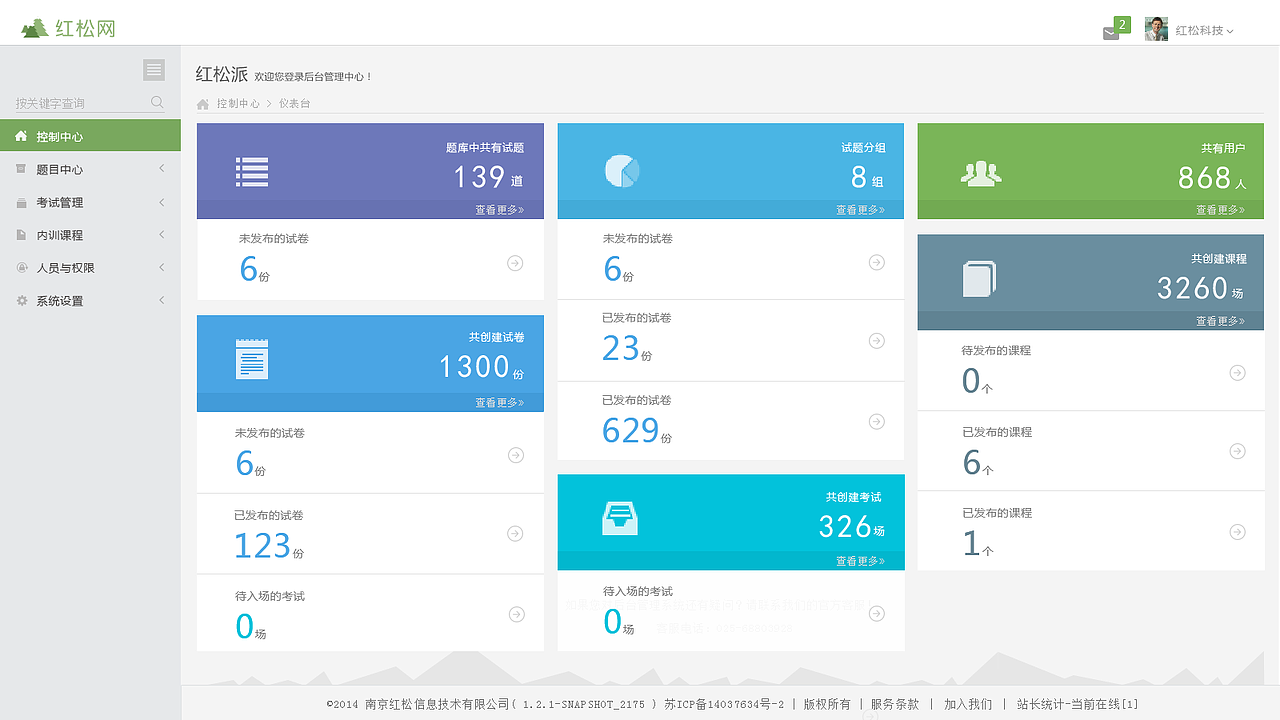Expand the 内训课程 chevron arrow

(162, 234)
